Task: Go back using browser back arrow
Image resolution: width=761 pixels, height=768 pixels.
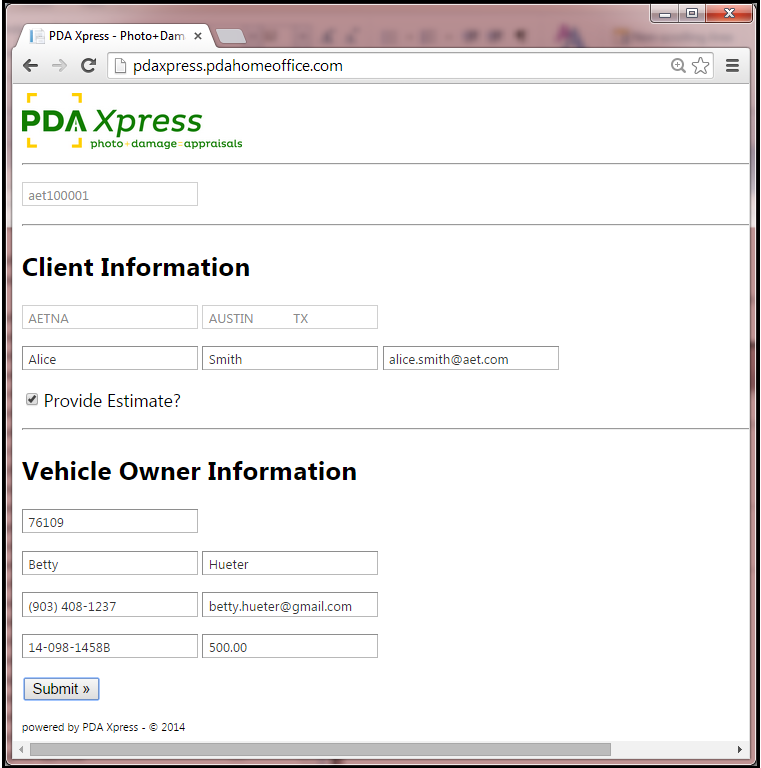Action: pyautogui.click(x=30, y=66)
